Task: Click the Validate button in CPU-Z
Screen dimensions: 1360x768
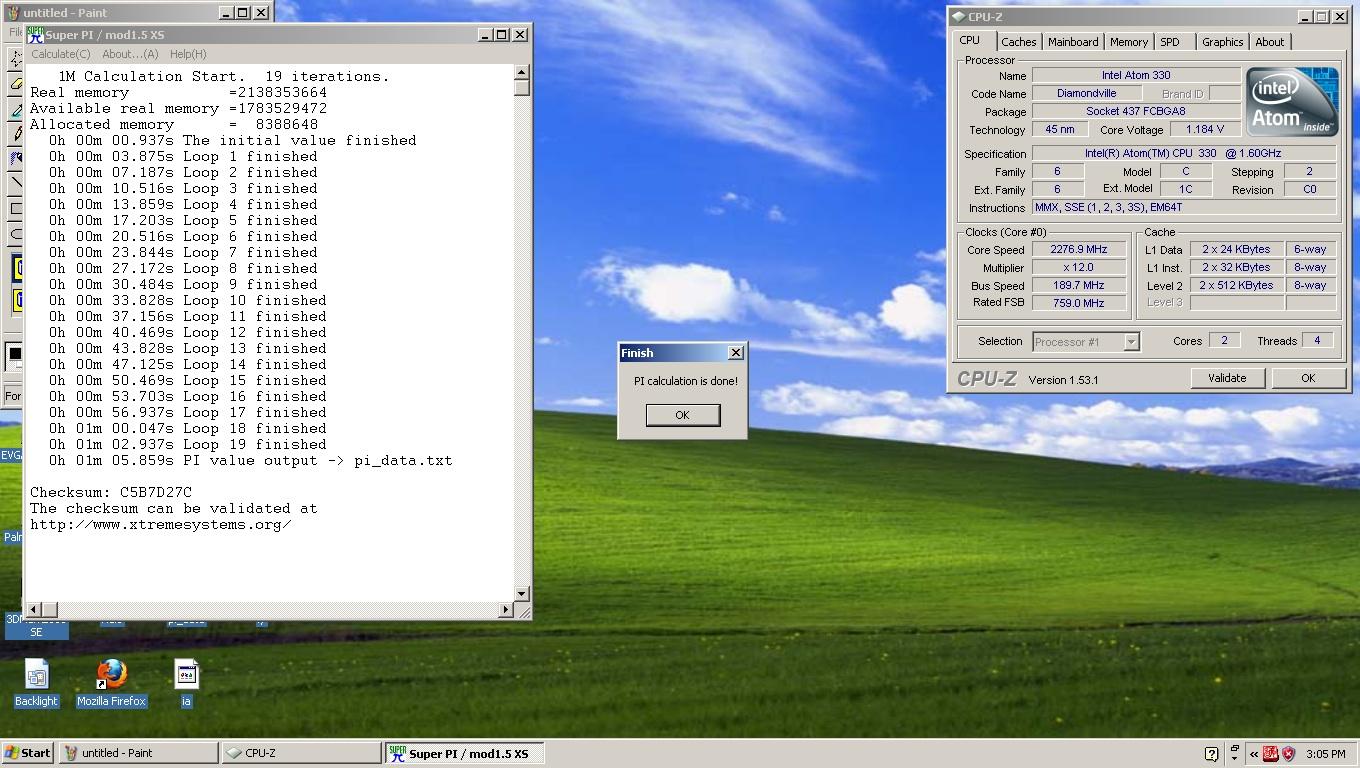Action: click(x=1227, y=378)
